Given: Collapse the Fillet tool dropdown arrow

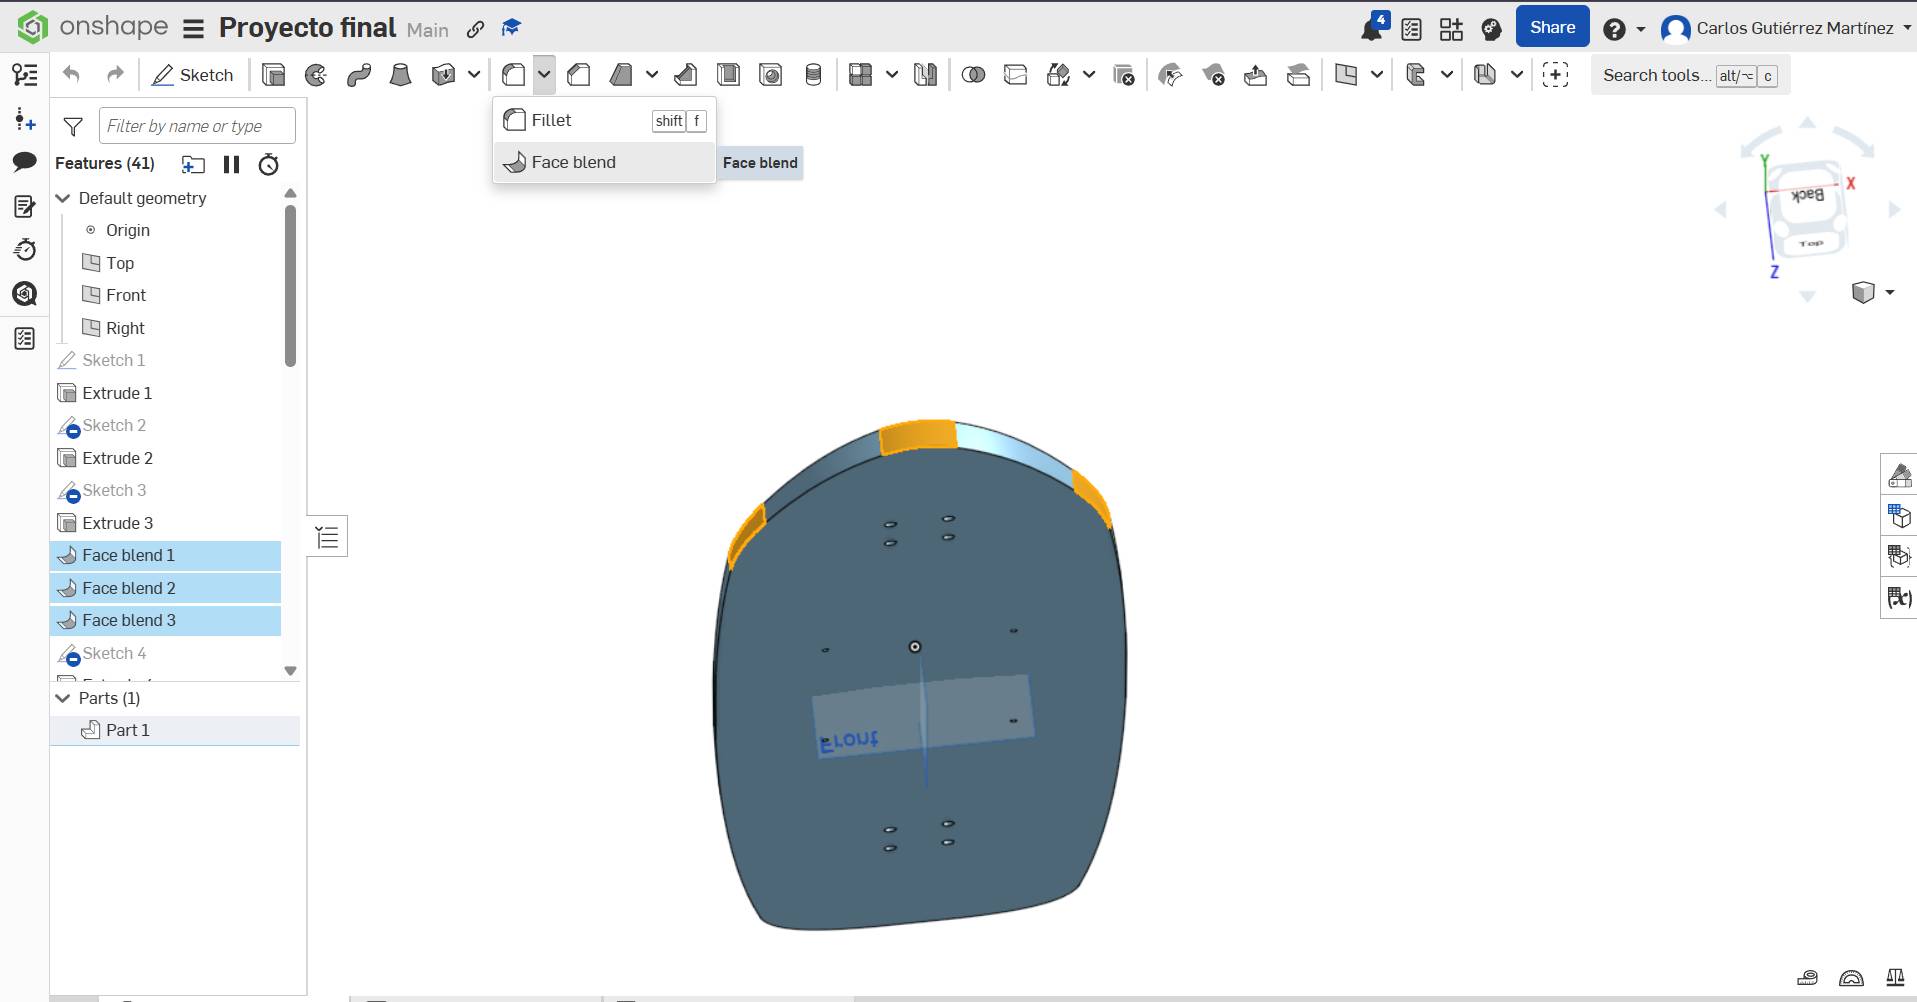Looking at the screenshot, I should tap(544, 75).
